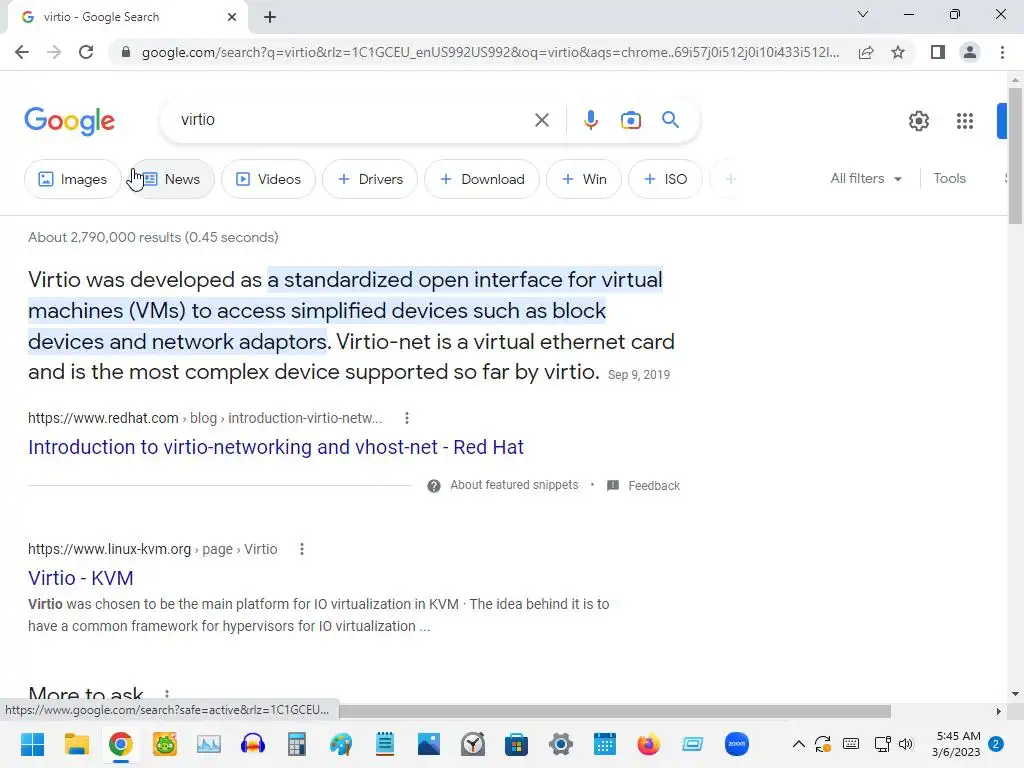Show hidden system tray icons
1024x768 pixels.
coord(798,744)
